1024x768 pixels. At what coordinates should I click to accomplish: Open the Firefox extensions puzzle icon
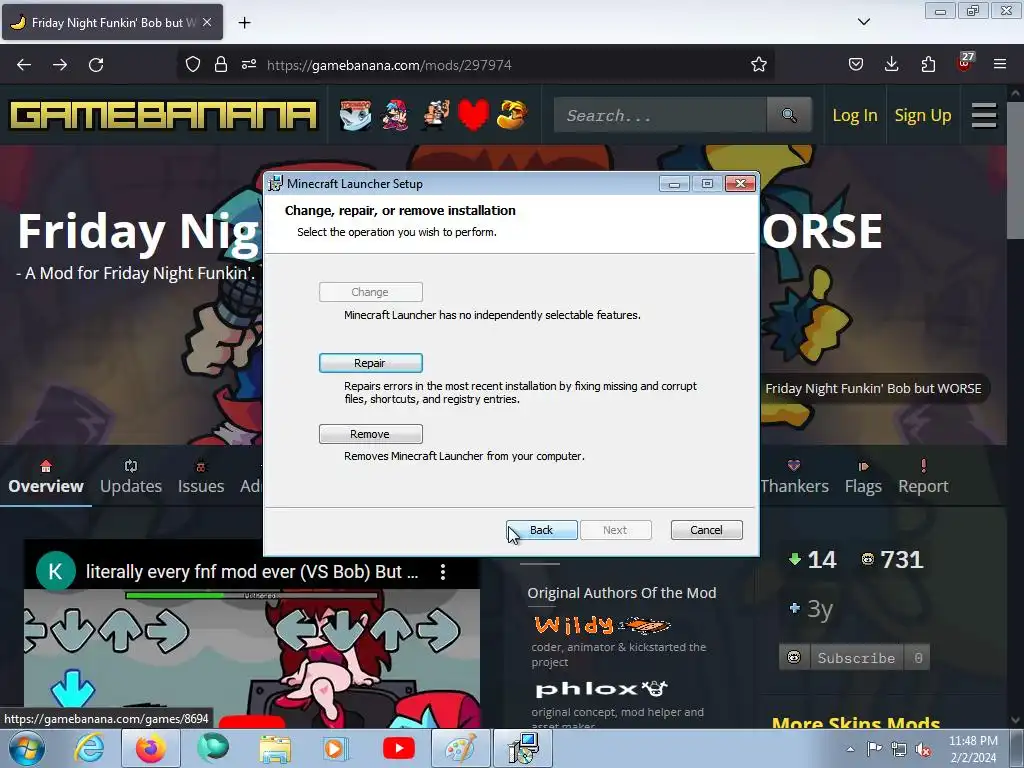(928, 64)
